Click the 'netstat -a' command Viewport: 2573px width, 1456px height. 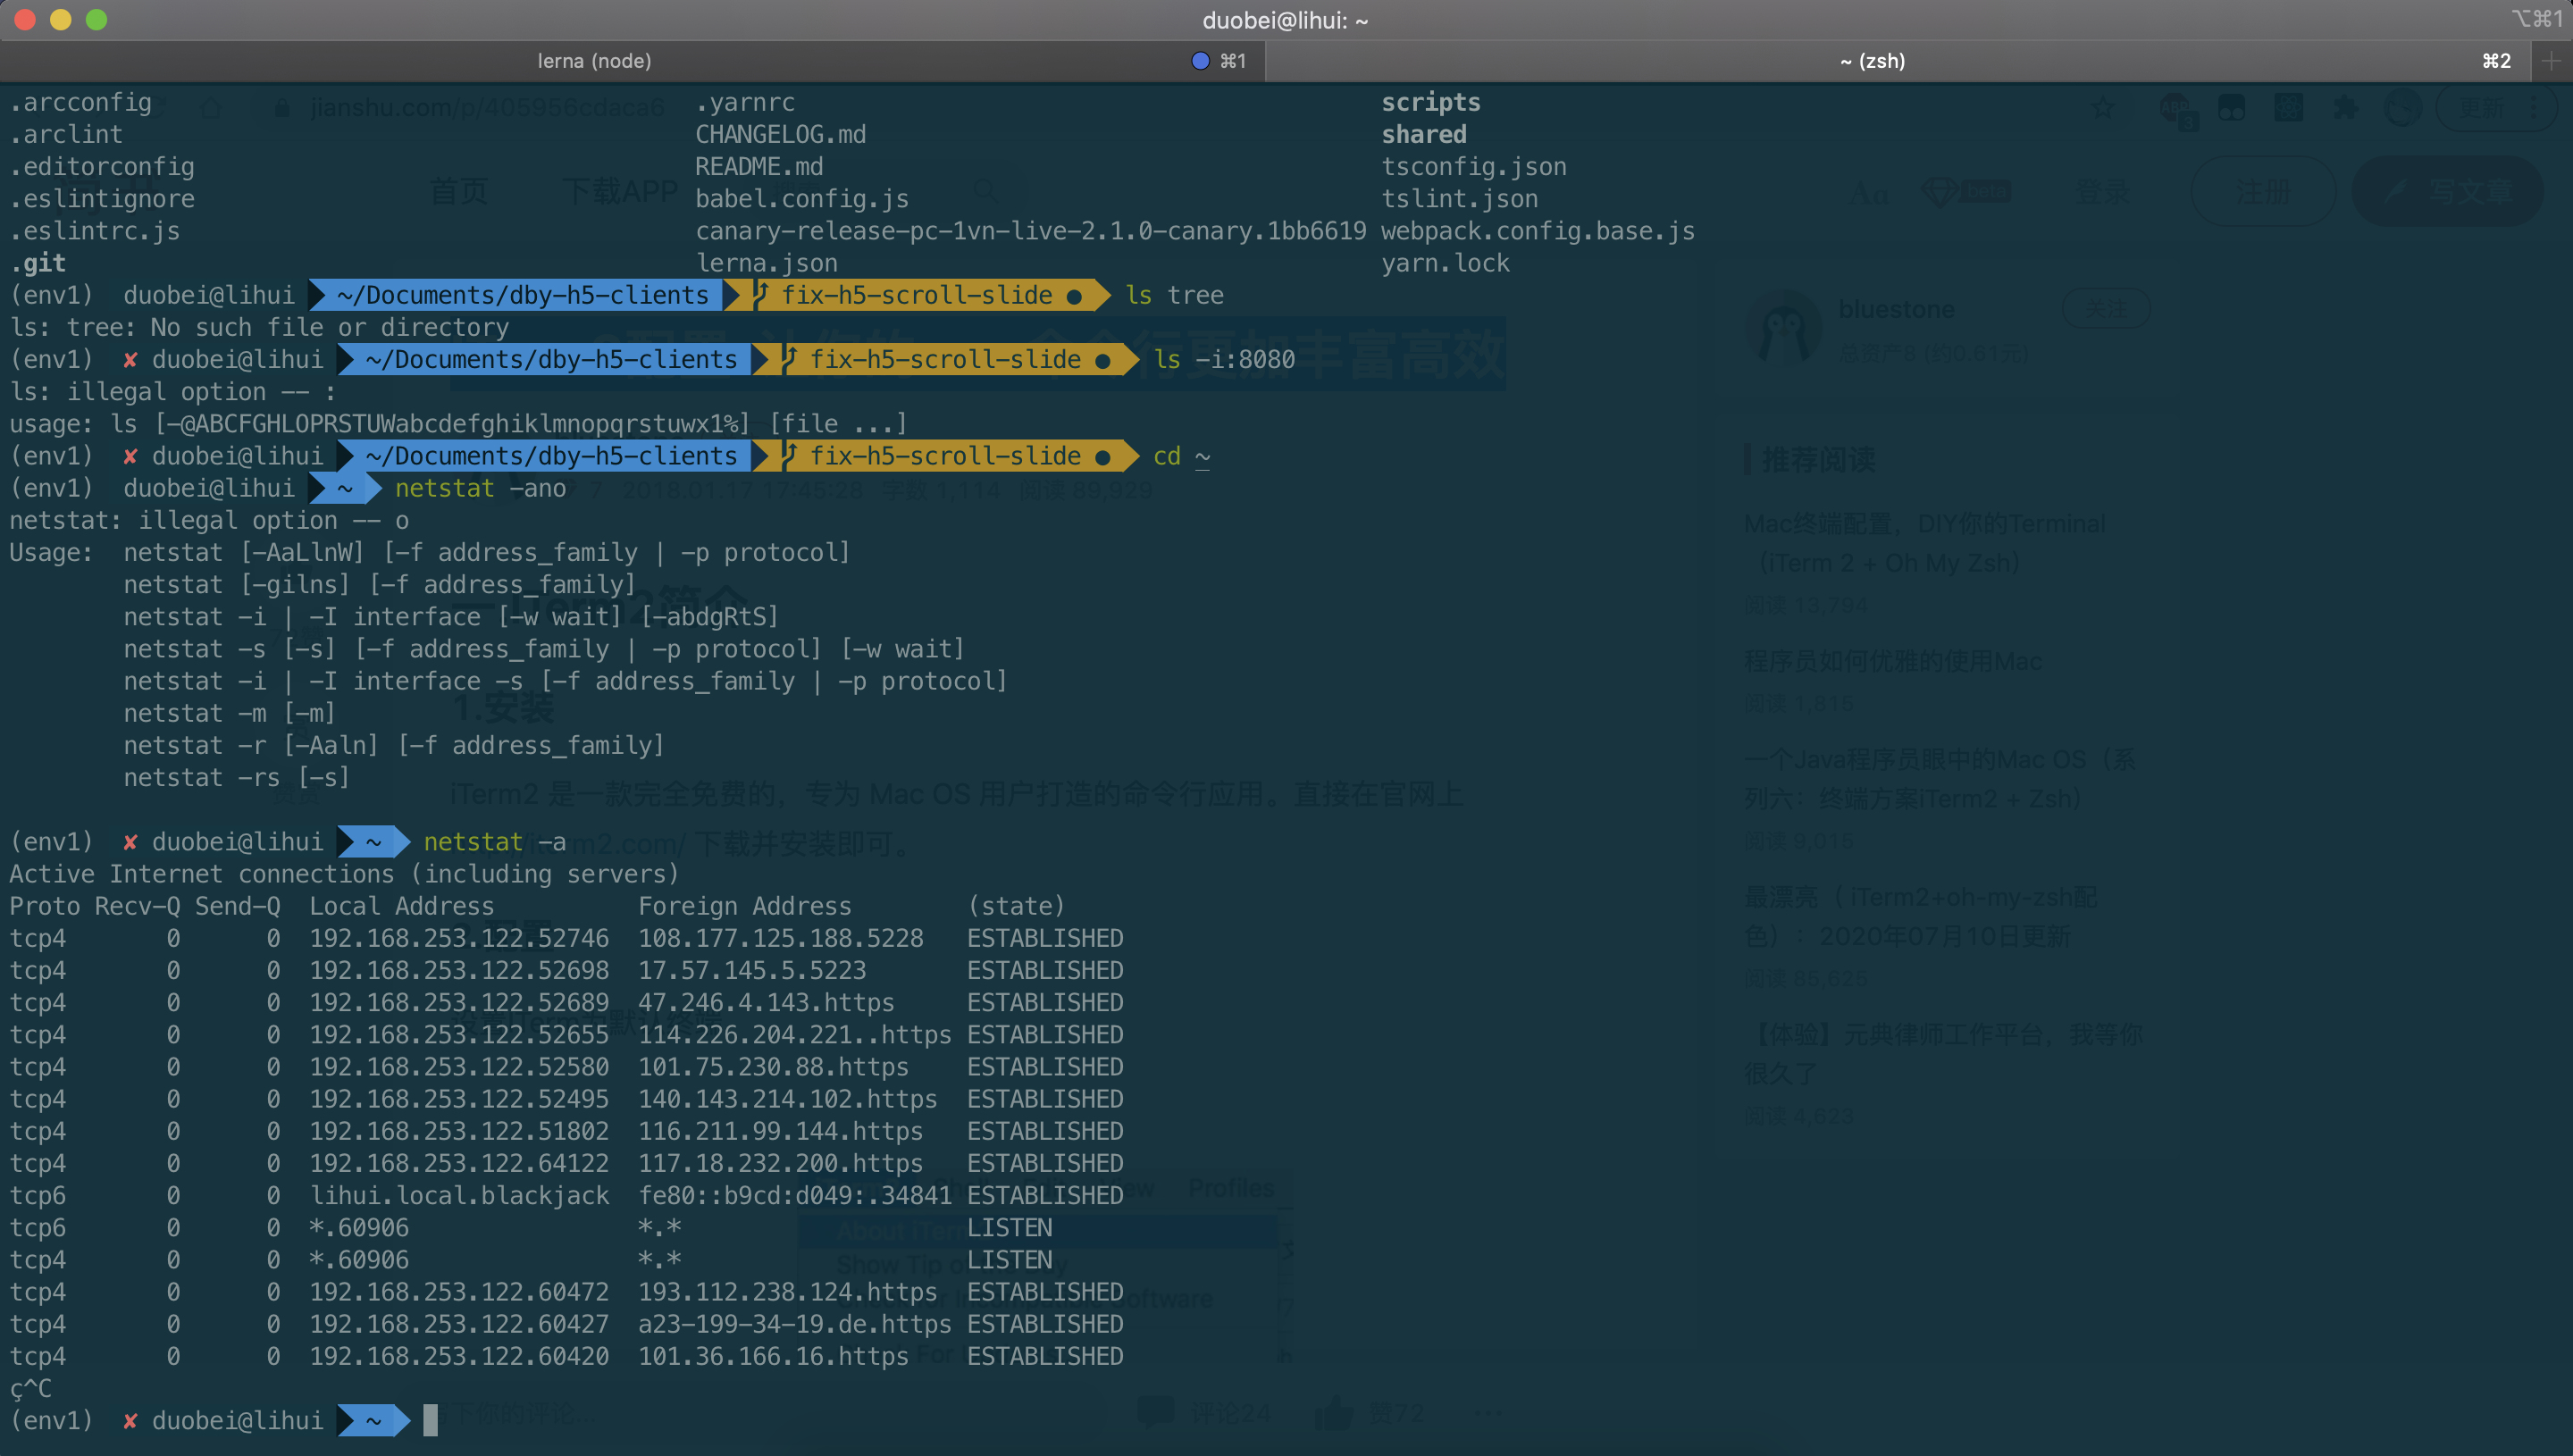point(494,842)
